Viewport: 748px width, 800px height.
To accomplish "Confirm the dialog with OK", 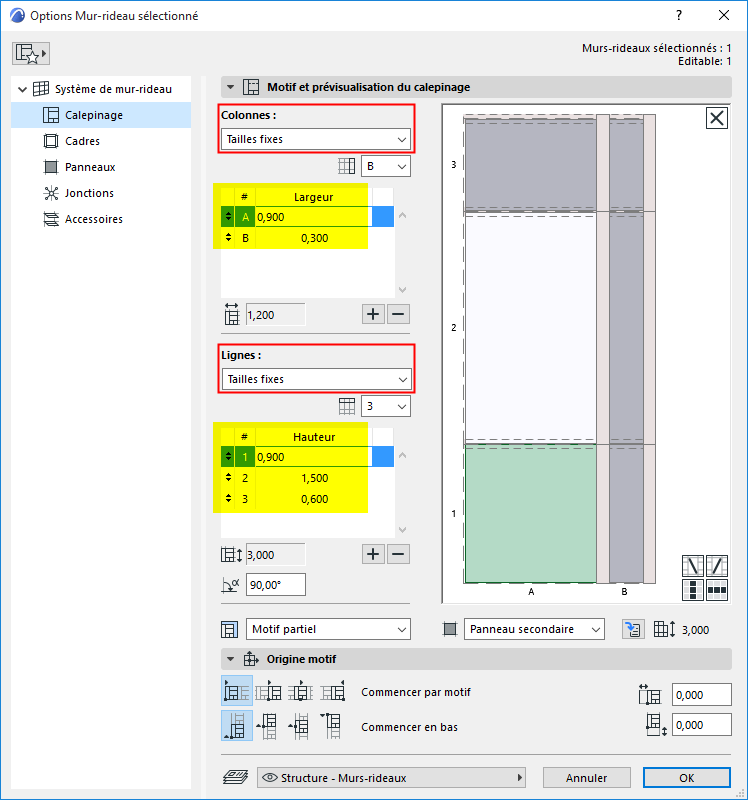I will [687, 778].
